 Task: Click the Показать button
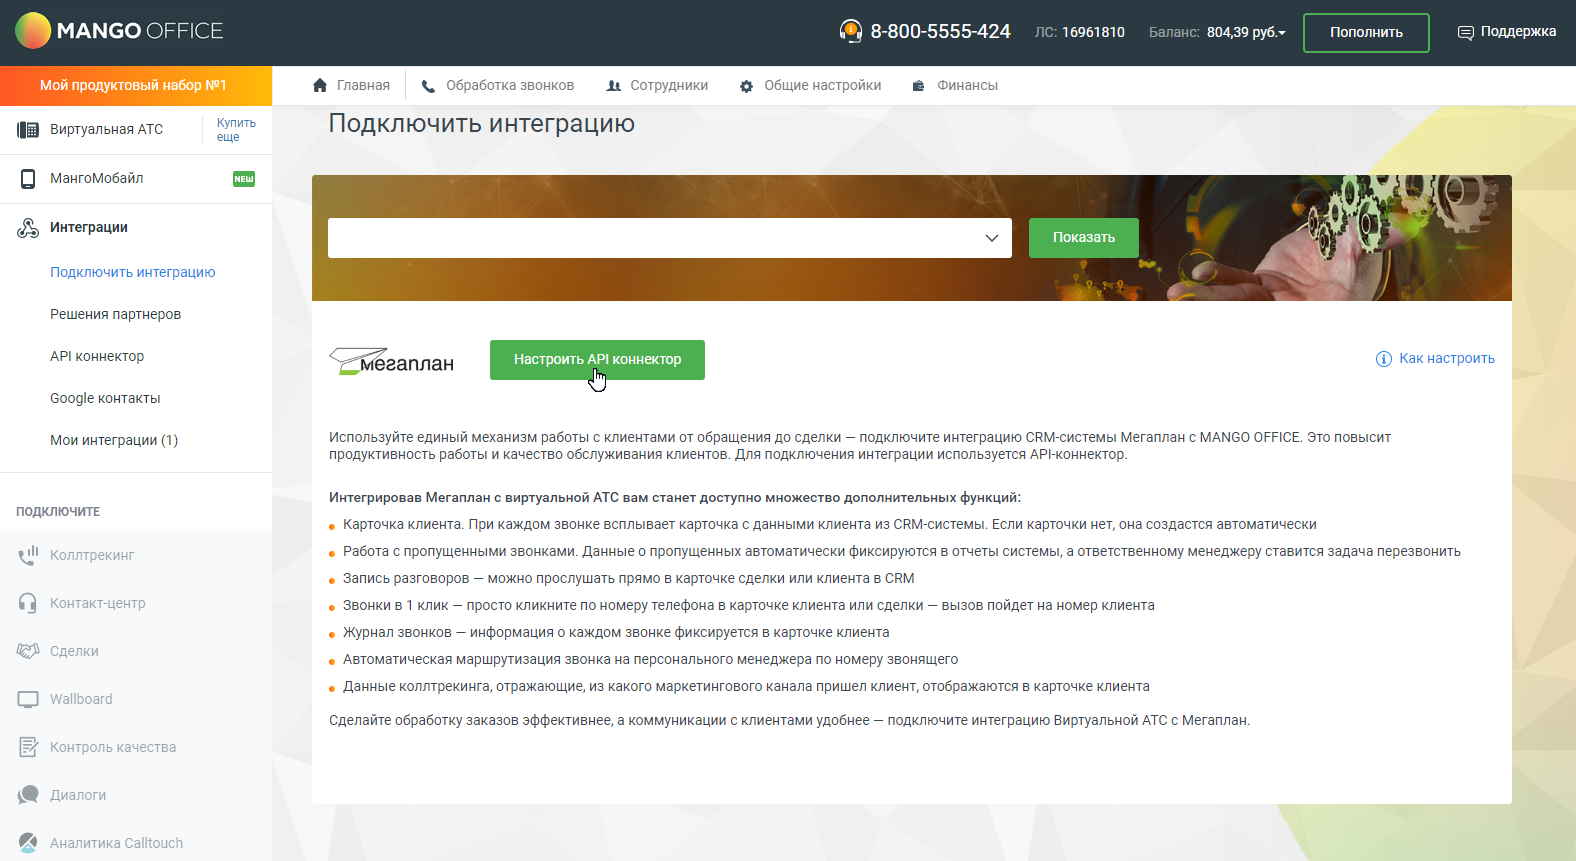[1084, 238]
